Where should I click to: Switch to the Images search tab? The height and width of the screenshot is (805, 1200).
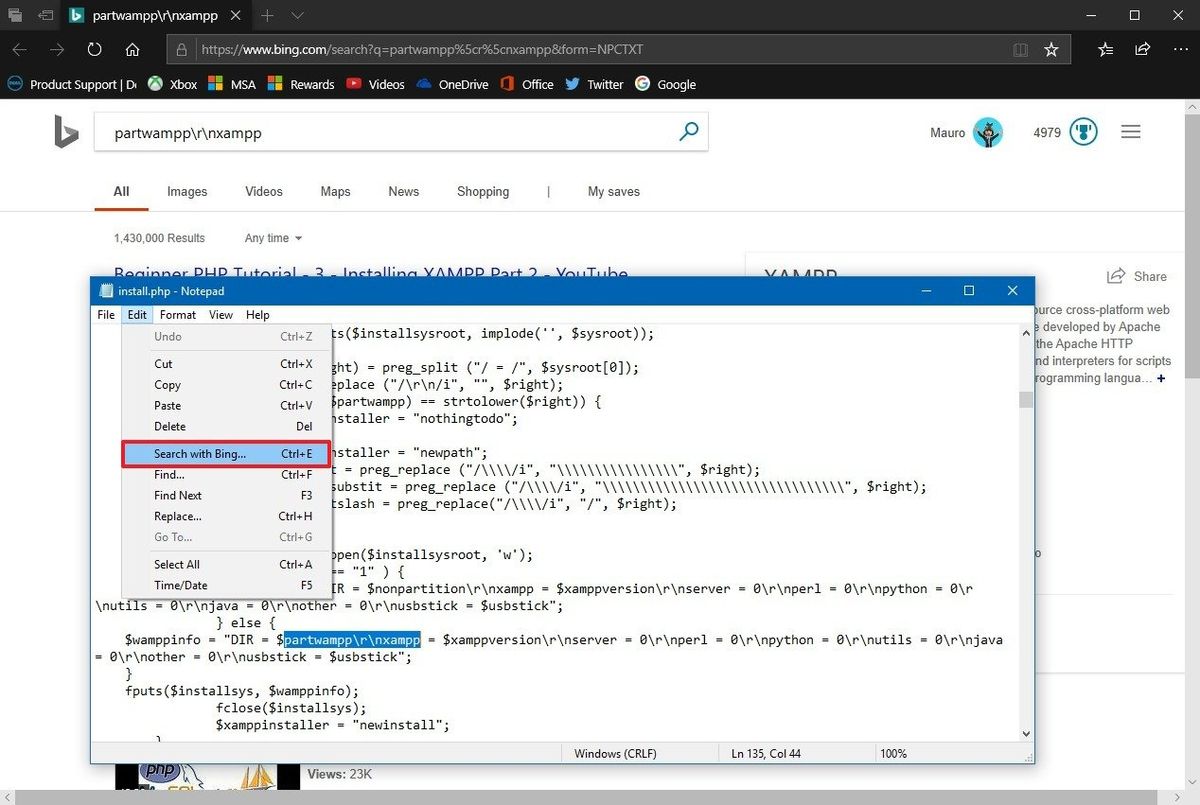186,191
